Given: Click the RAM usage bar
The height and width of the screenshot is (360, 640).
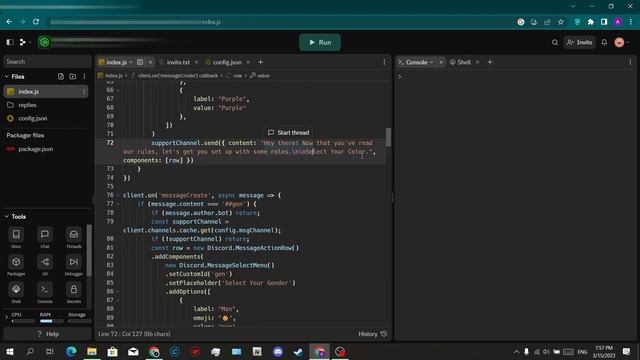Looking at the screenshot, I should [51, 321].
